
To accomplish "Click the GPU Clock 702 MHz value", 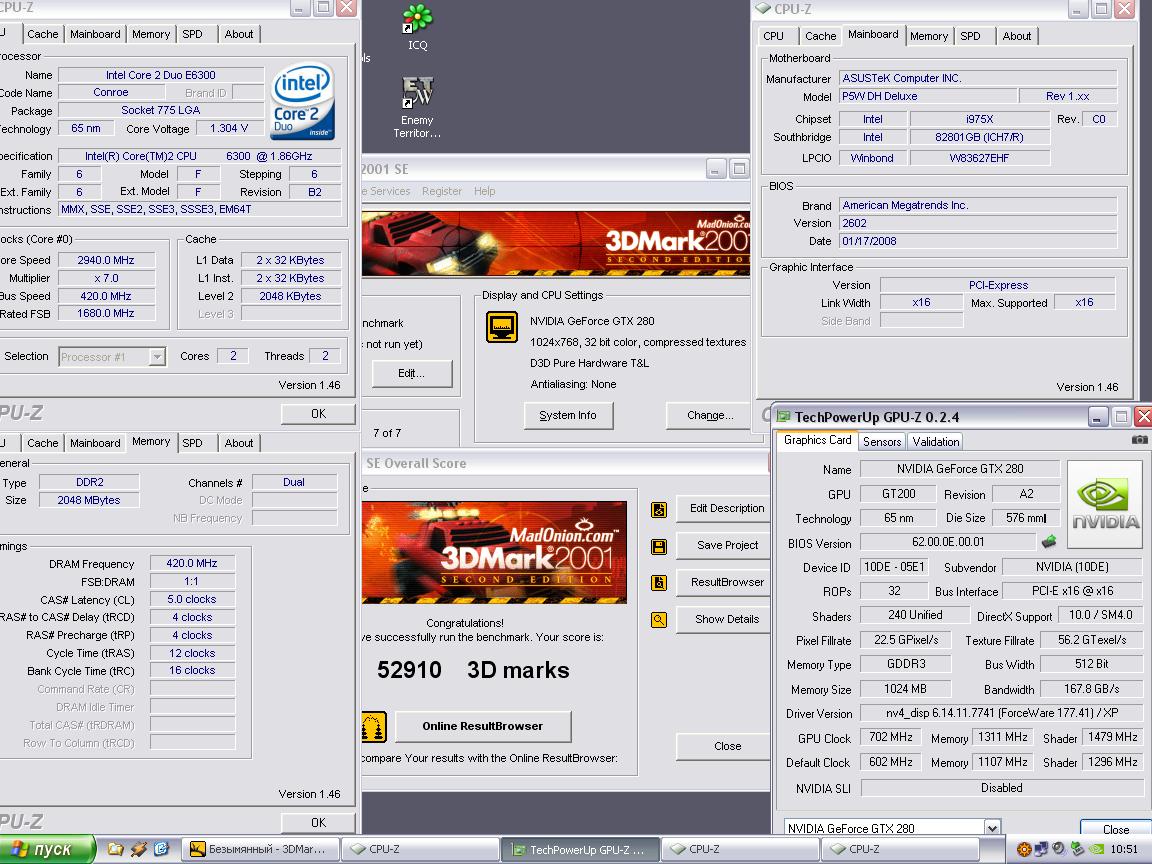I will coord(890,738).
